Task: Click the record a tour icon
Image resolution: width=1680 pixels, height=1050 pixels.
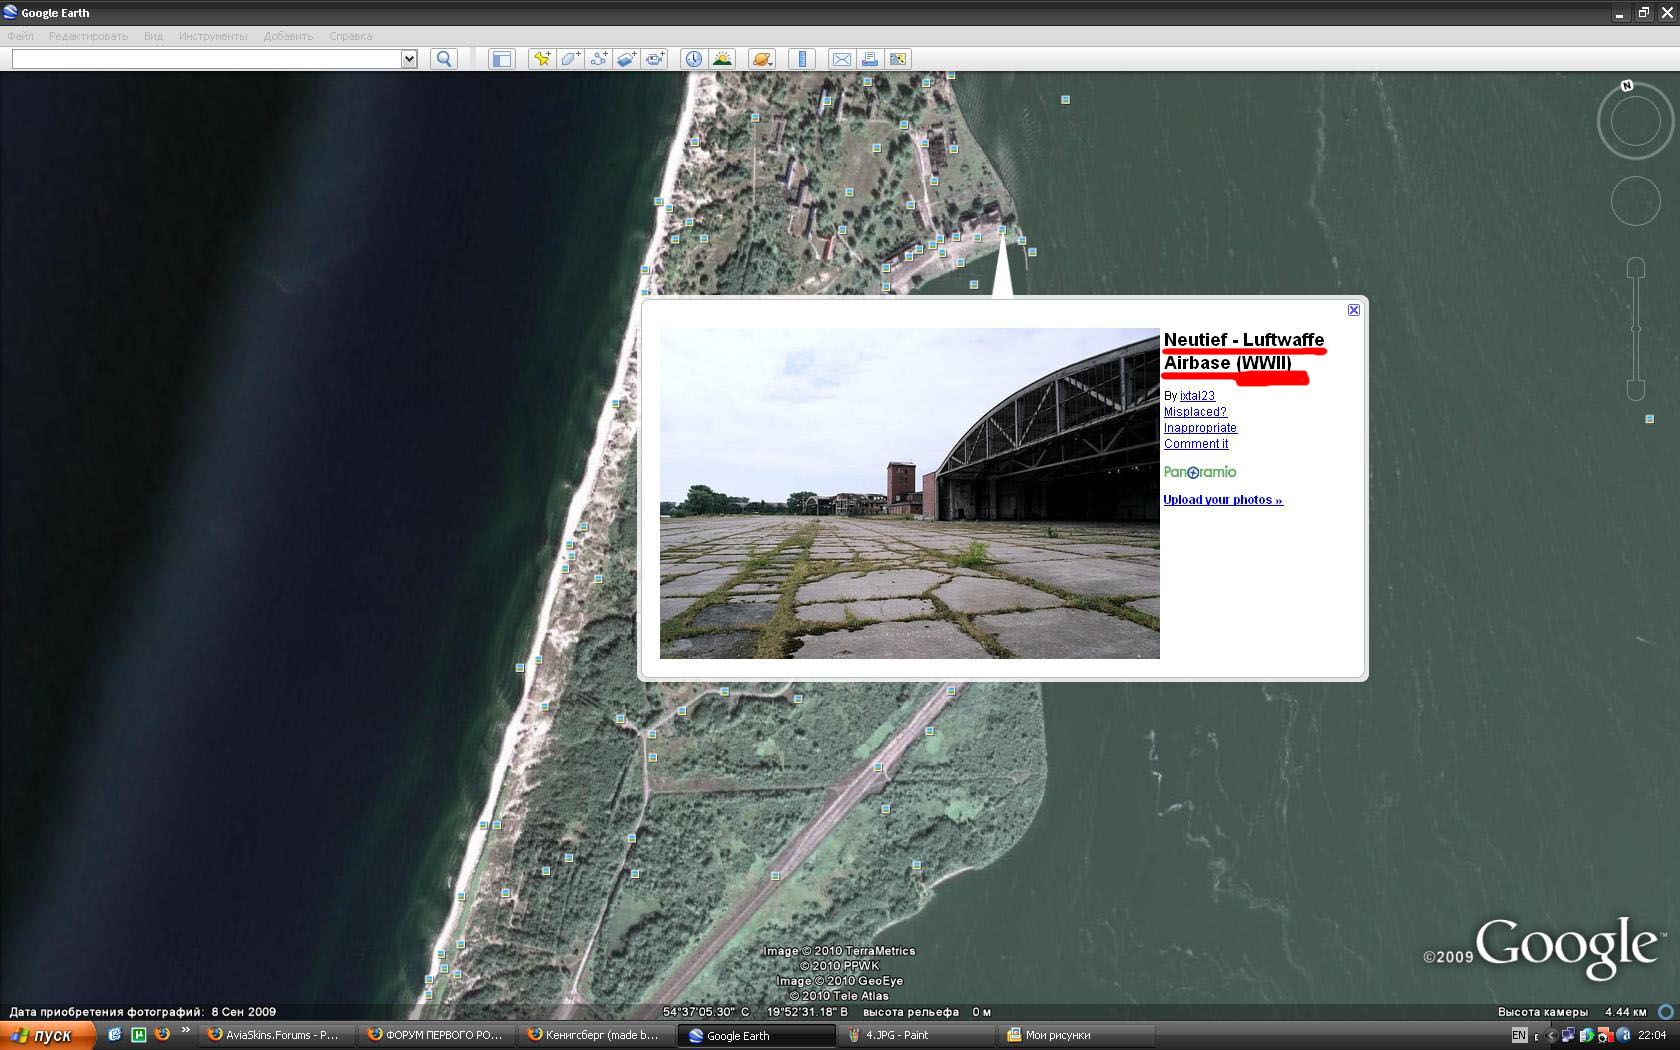Action: click(x=655, y=59)
